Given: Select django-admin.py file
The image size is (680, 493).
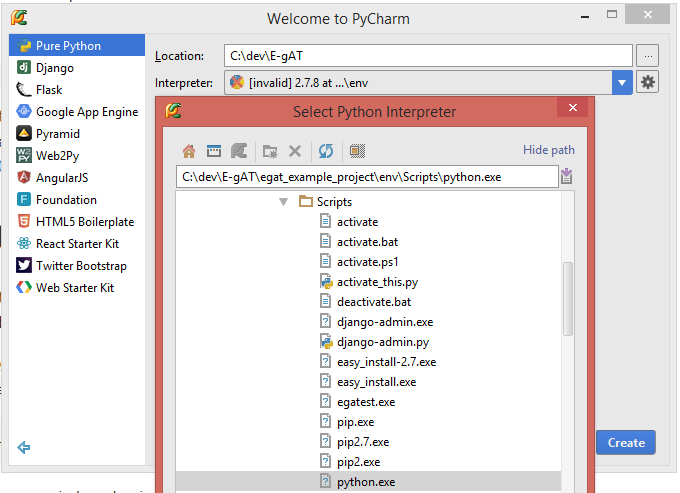Looking at the screenshot, I should coord(383,342).
